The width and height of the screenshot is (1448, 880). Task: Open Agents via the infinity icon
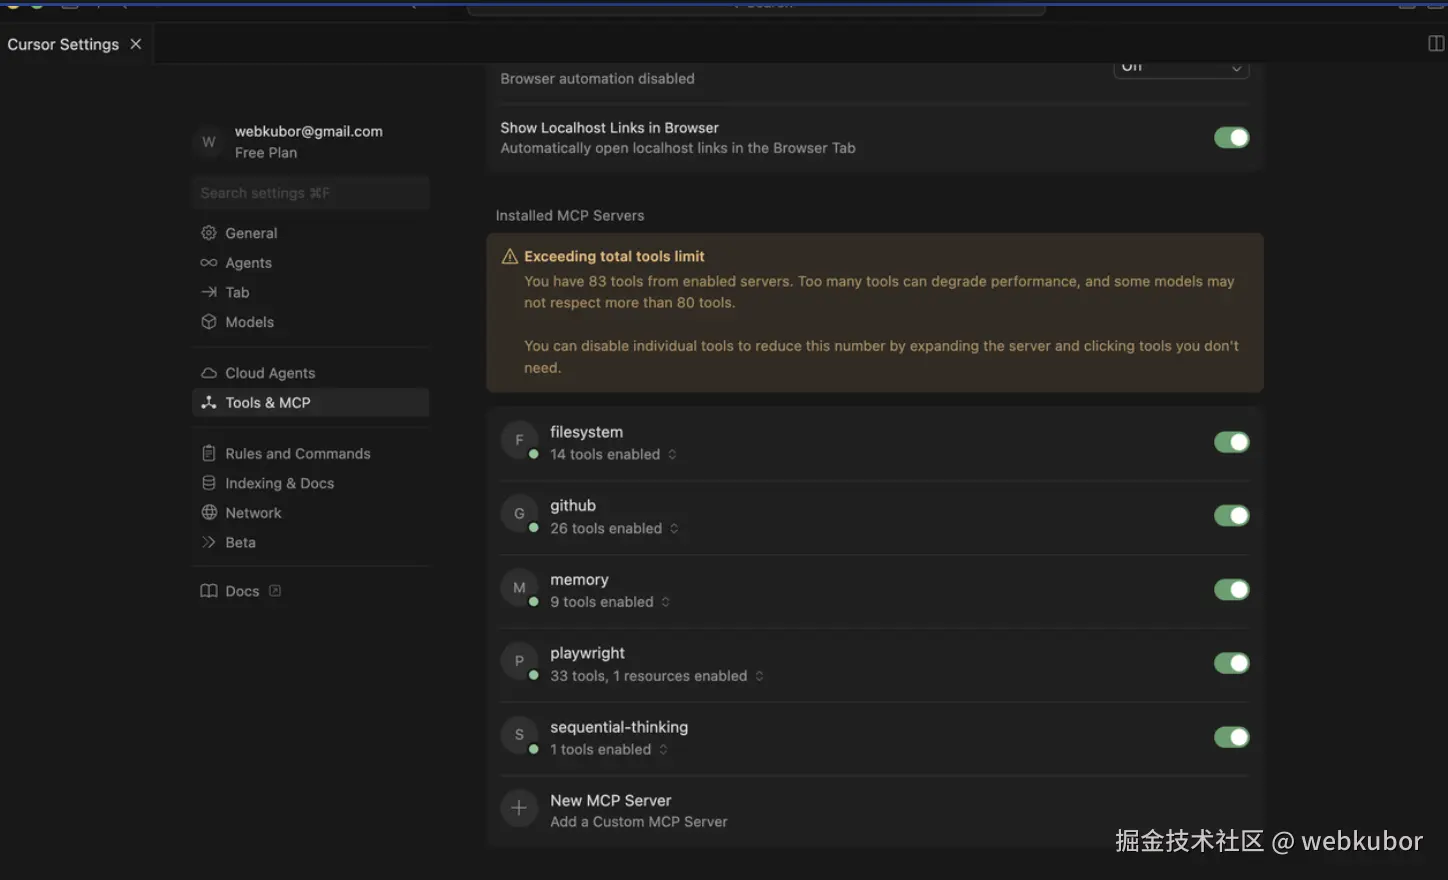(209, 263)
